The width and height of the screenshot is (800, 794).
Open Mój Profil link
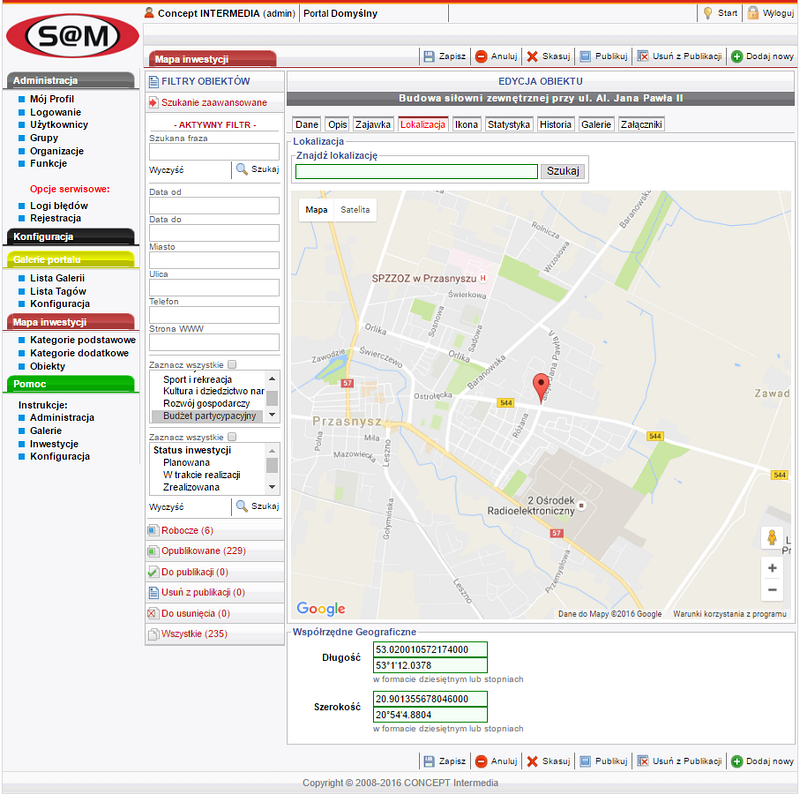point(52,99)
